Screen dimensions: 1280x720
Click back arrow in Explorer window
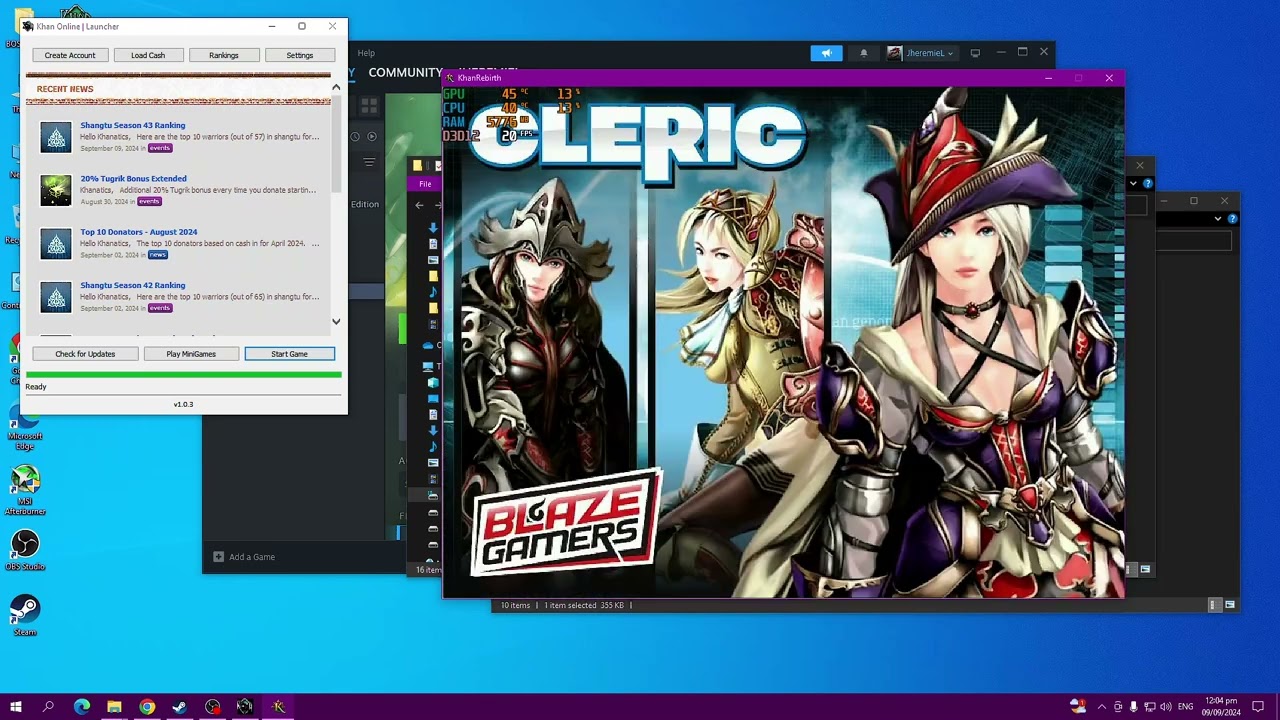pyautogui.click(x=419, y=205)
